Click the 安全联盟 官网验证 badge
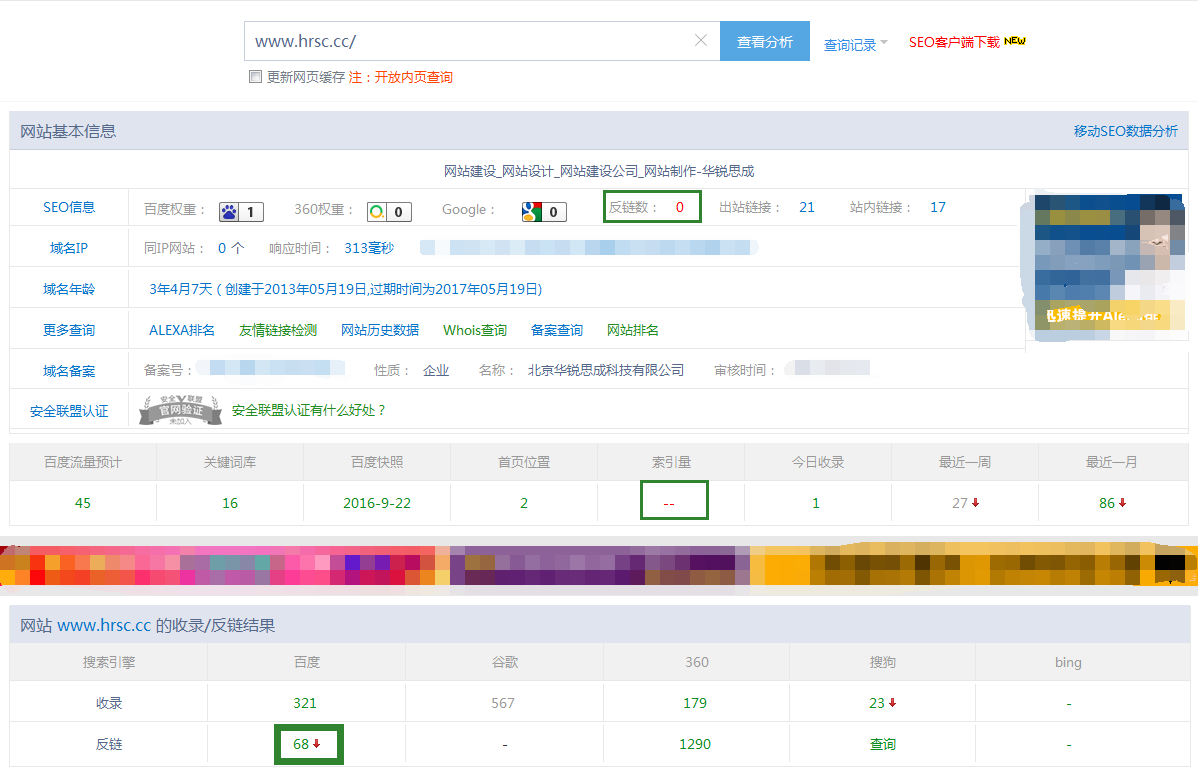The height and width of the screenshot is (776, 1198). tap(180, 410)
